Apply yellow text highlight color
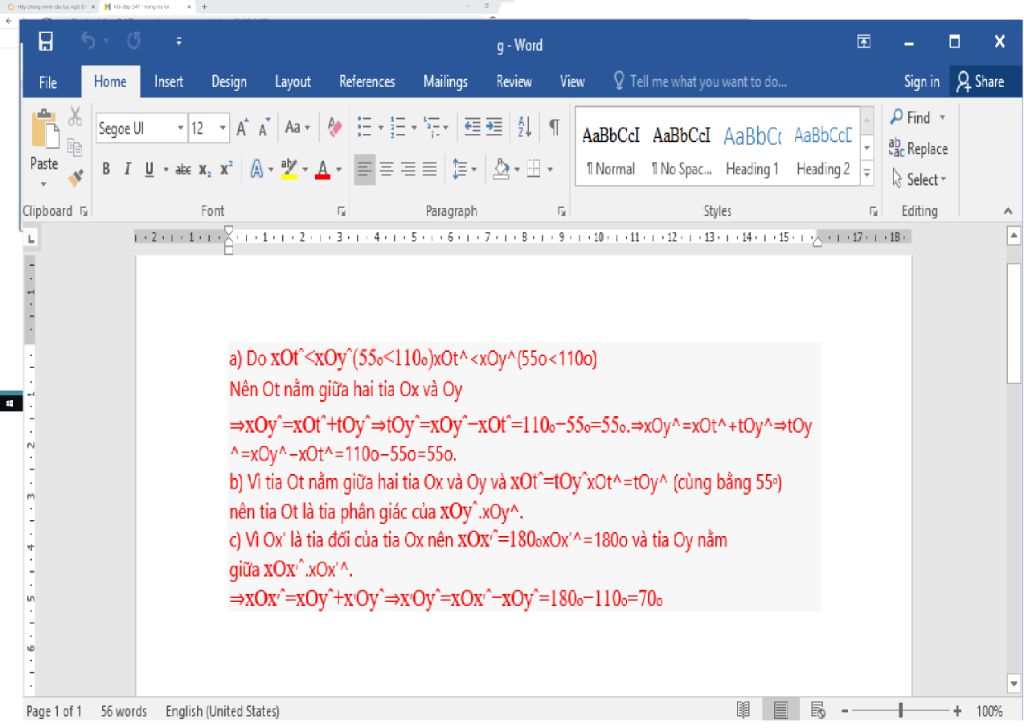The height and width of the screenshot is (728, 1024). click(x=289, y=170)
